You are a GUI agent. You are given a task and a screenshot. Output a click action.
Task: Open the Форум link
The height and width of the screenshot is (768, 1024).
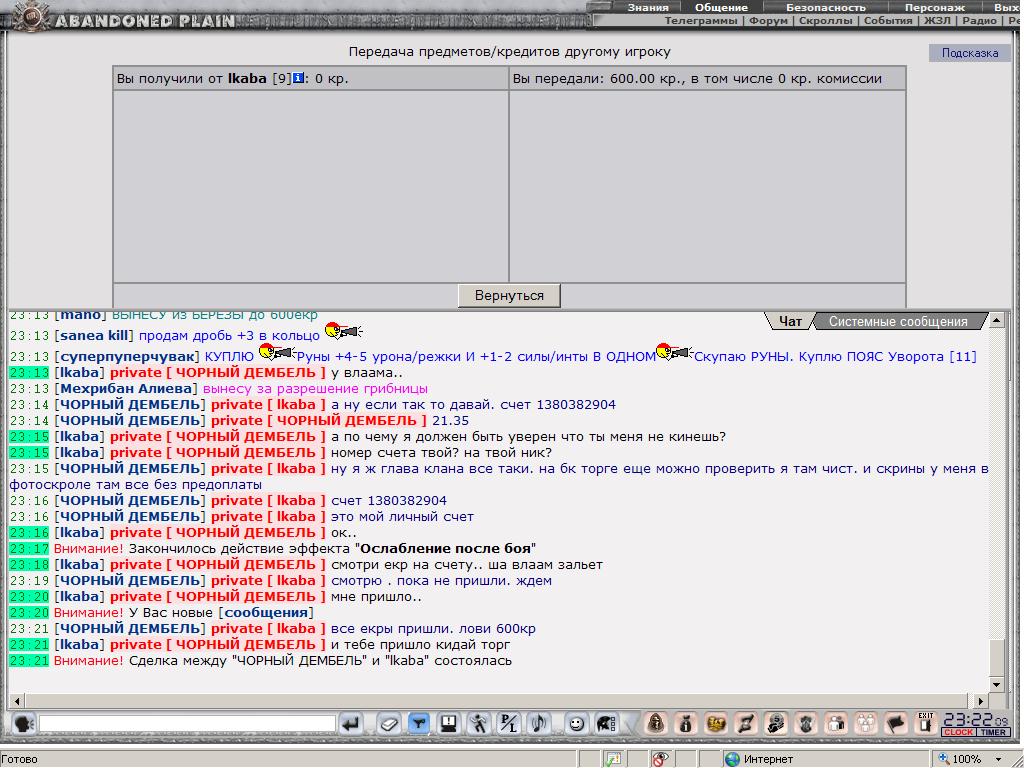pos(768,20)
